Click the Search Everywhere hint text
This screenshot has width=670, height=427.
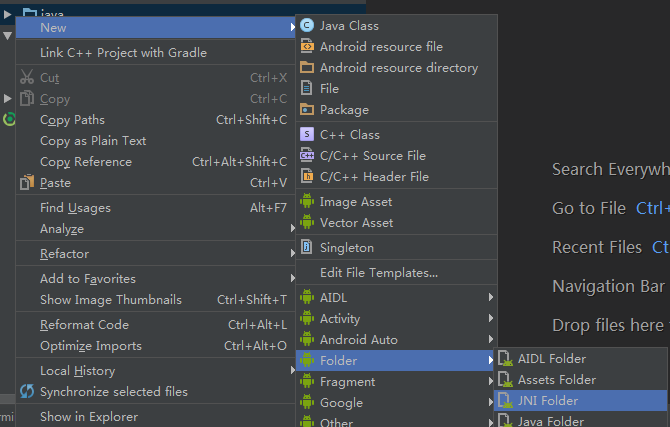pos(611,169)
